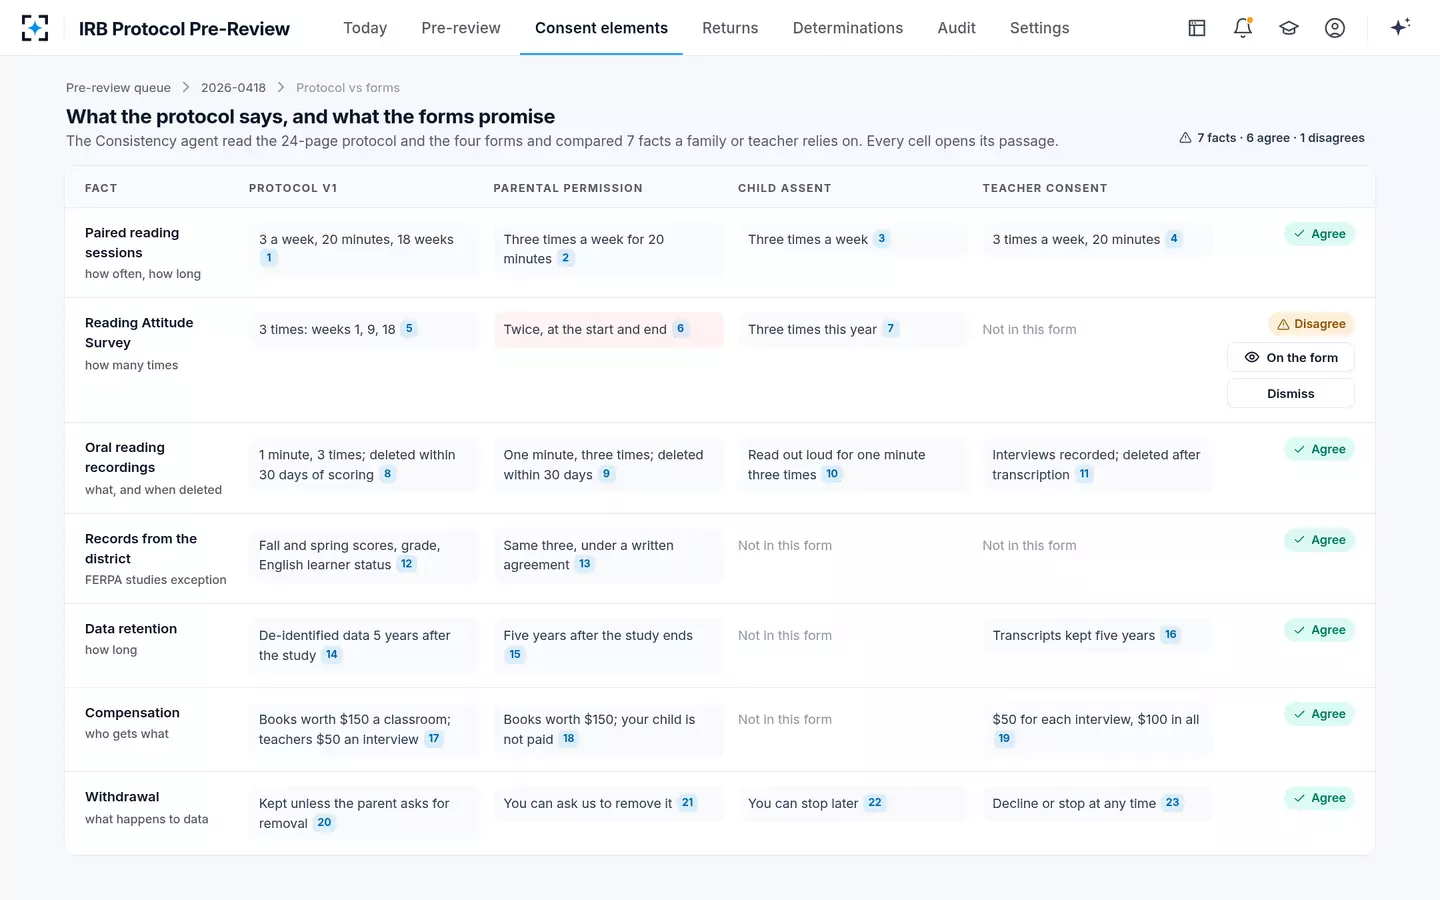Click the Agree badge for Paired reading sessions
Screen dimensions: 1440x900
click(x=1319, y=234)
